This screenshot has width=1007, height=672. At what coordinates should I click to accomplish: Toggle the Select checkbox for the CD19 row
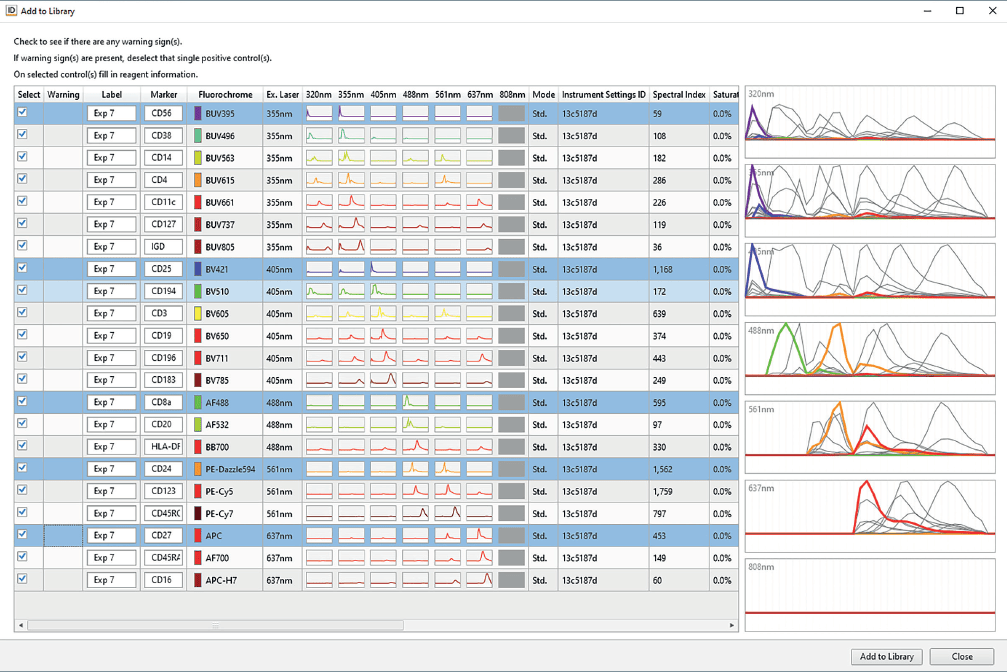tap(23, 335)
